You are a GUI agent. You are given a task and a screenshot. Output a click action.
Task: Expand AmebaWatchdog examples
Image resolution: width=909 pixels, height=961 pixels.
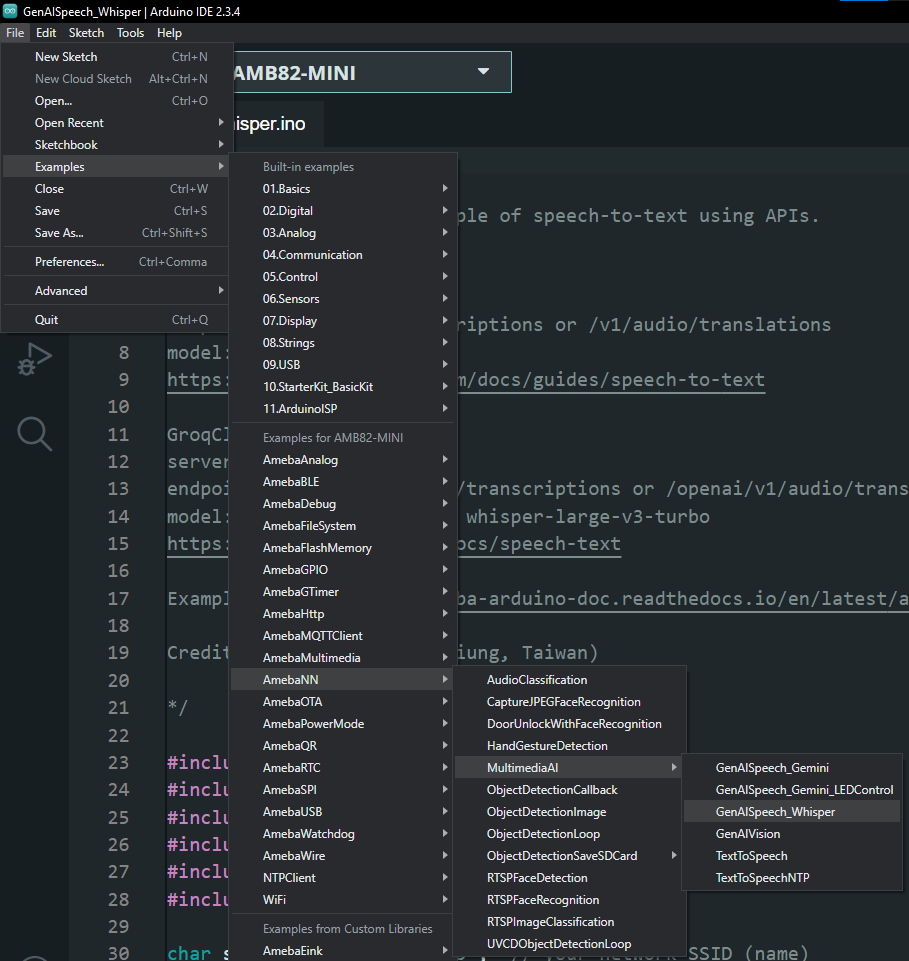tap(343, 834)
